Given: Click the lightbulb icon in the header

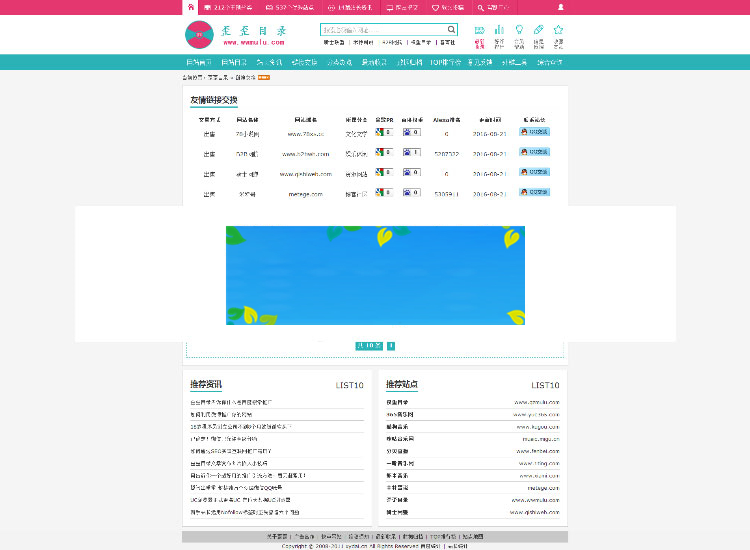Looking at the screenshot, I should tap(519, 30).
